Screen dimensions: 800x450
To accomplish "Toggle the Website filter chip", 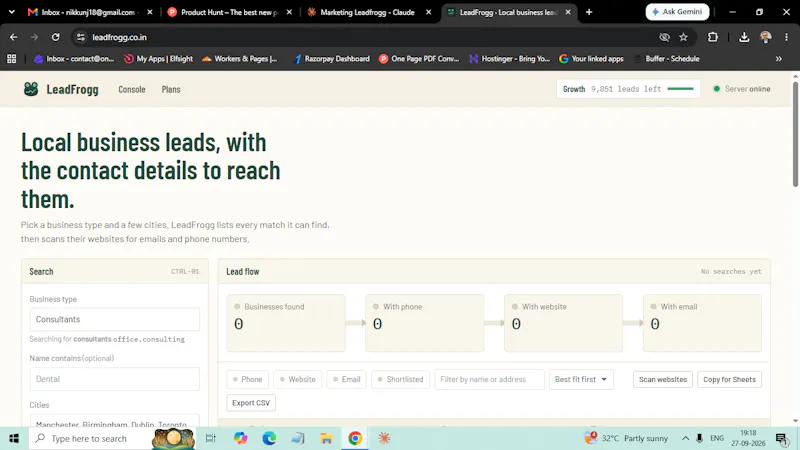I will 297,379.
